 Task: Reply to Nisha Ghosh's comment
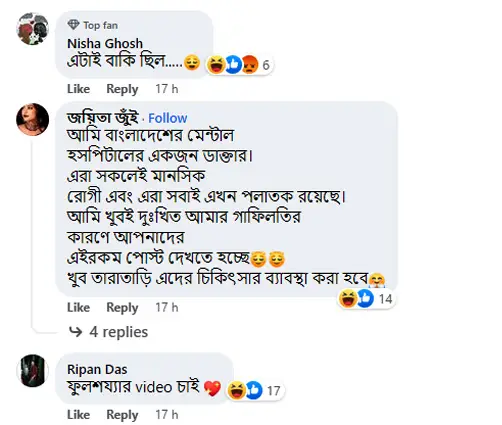click(122, 89)
